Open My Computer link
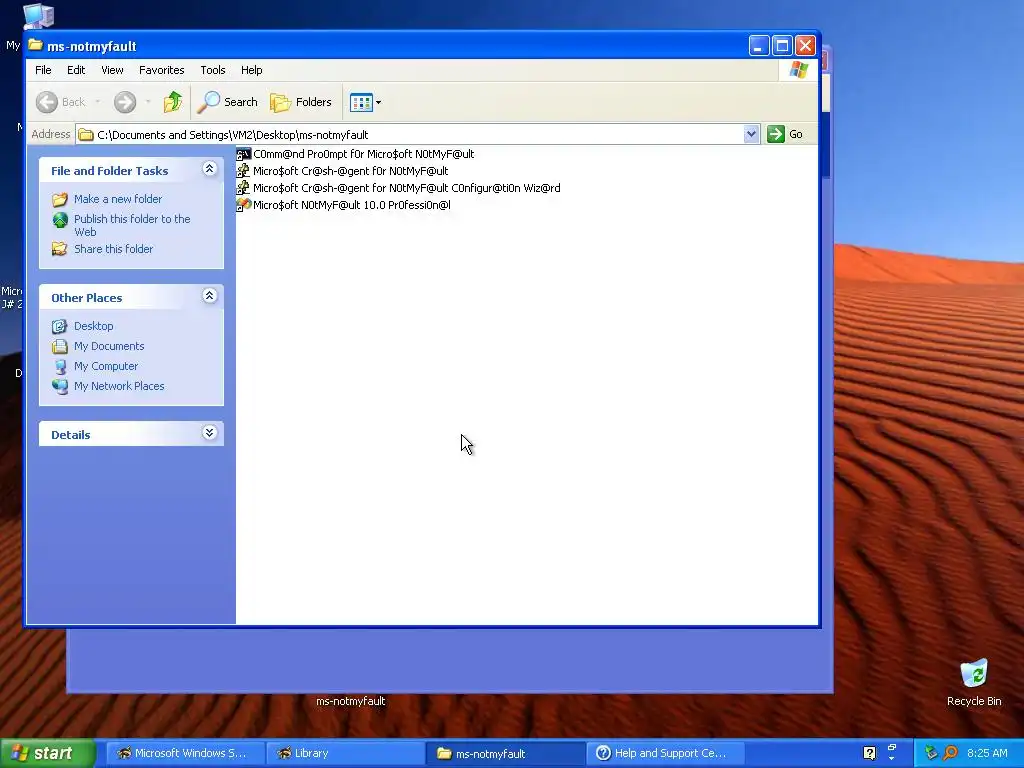This screenshot has height=768, width=1024. pos(106,366)
